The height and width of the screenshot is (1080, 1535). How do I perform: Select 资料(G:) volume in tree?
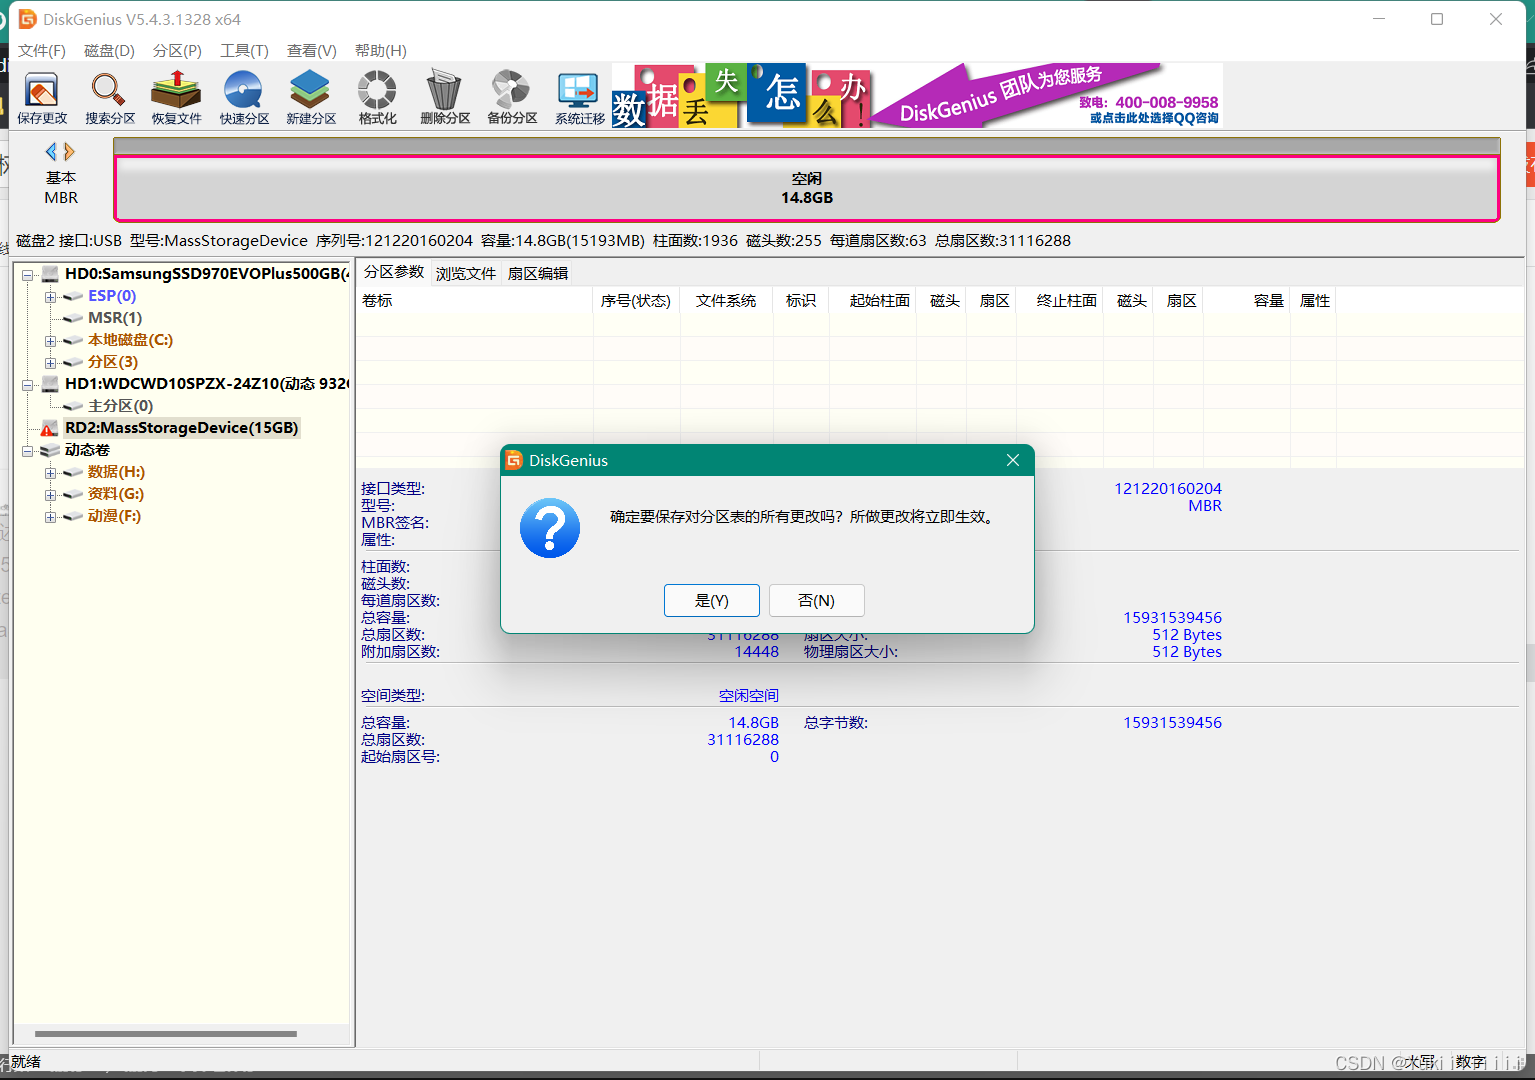point(115,493)
